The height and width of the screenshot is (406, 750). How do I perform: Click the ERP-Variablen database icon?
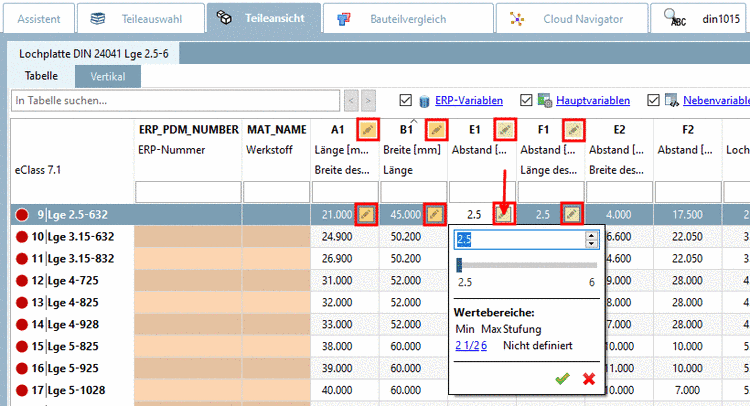pos(424,101)
